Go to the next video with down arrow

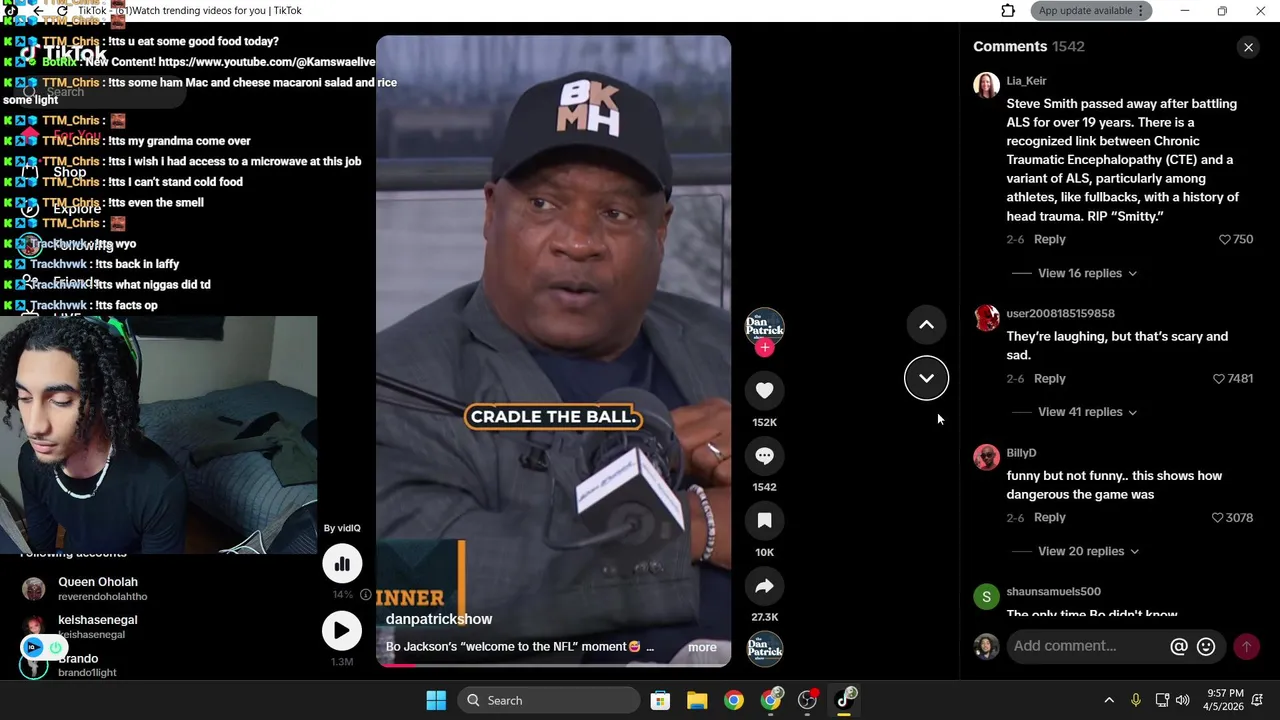coord(926,378)
